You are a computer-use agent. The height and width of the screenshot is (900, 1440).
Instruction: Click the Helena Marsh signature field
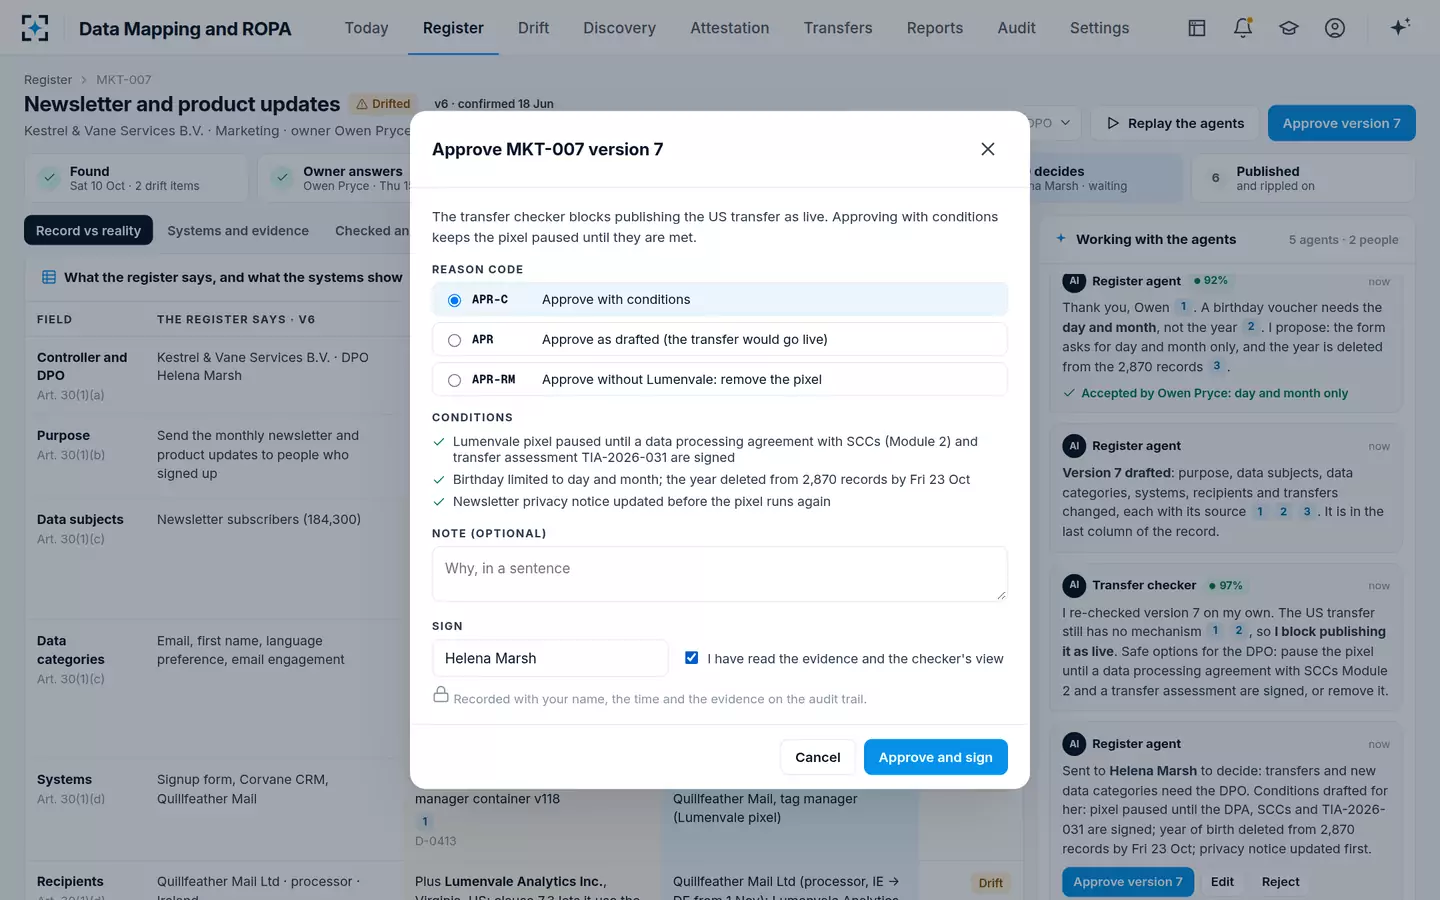(x=550, y=658)
